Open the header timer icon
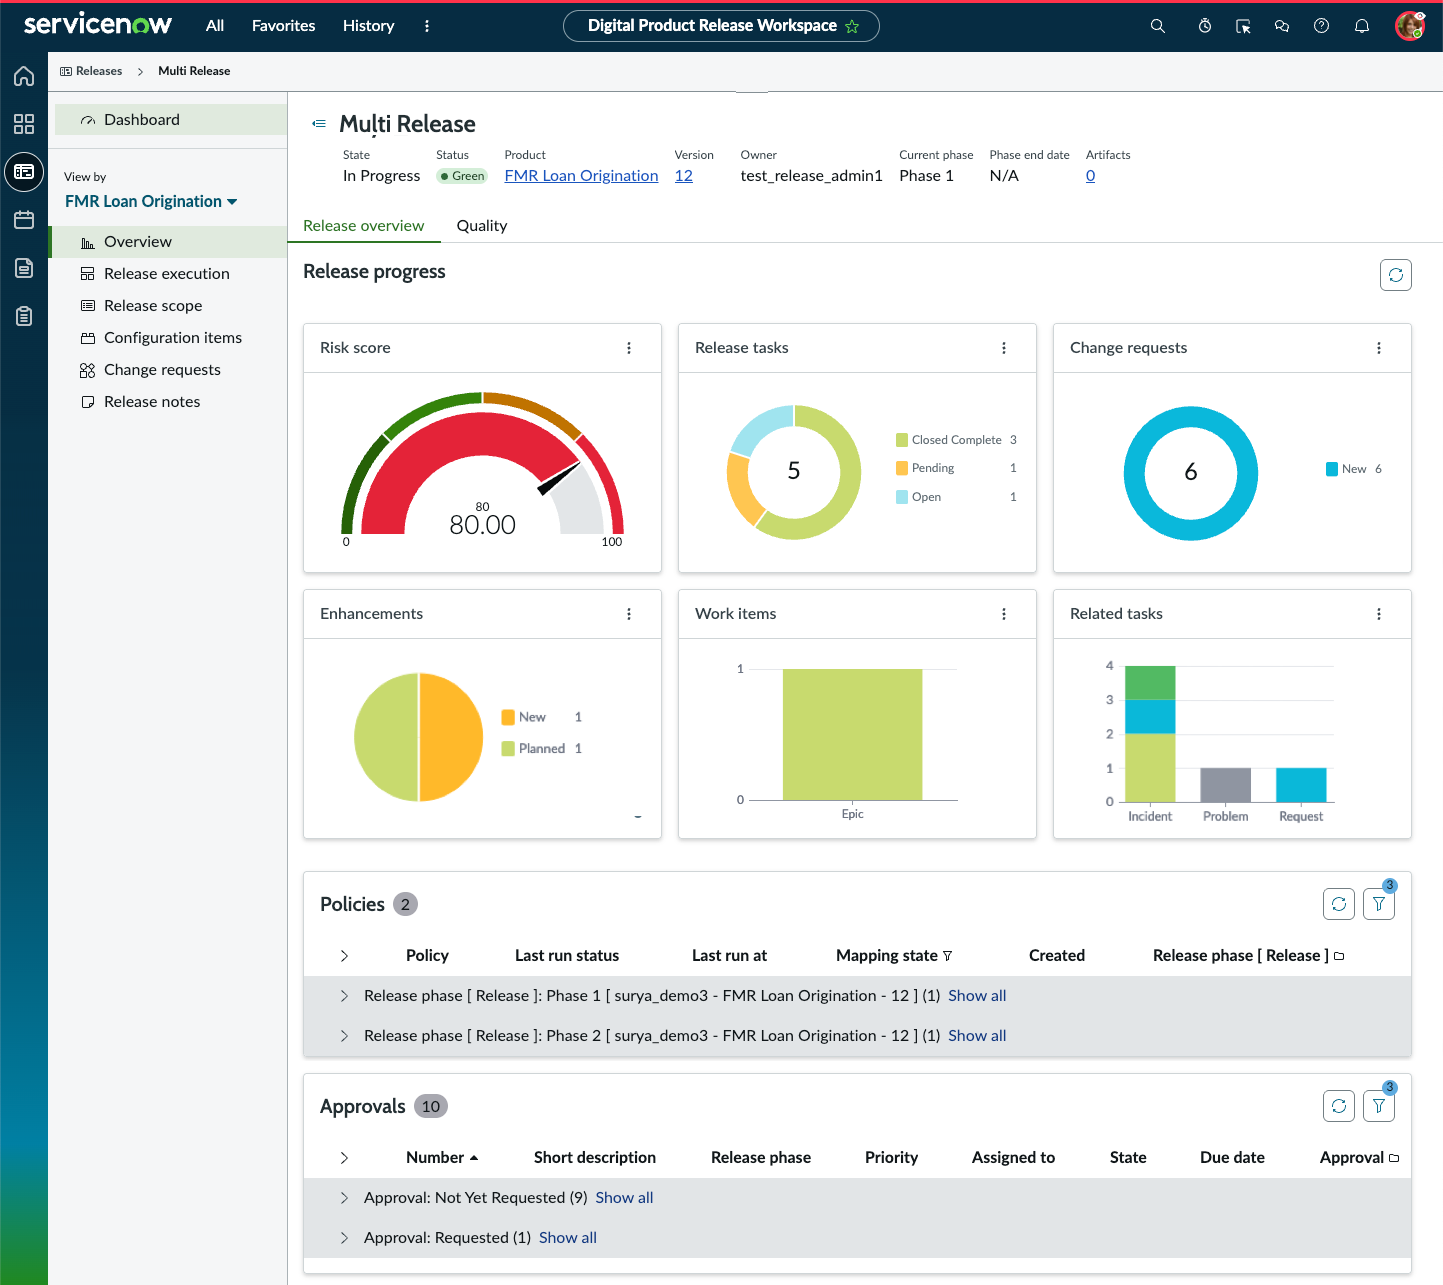 1205,26
